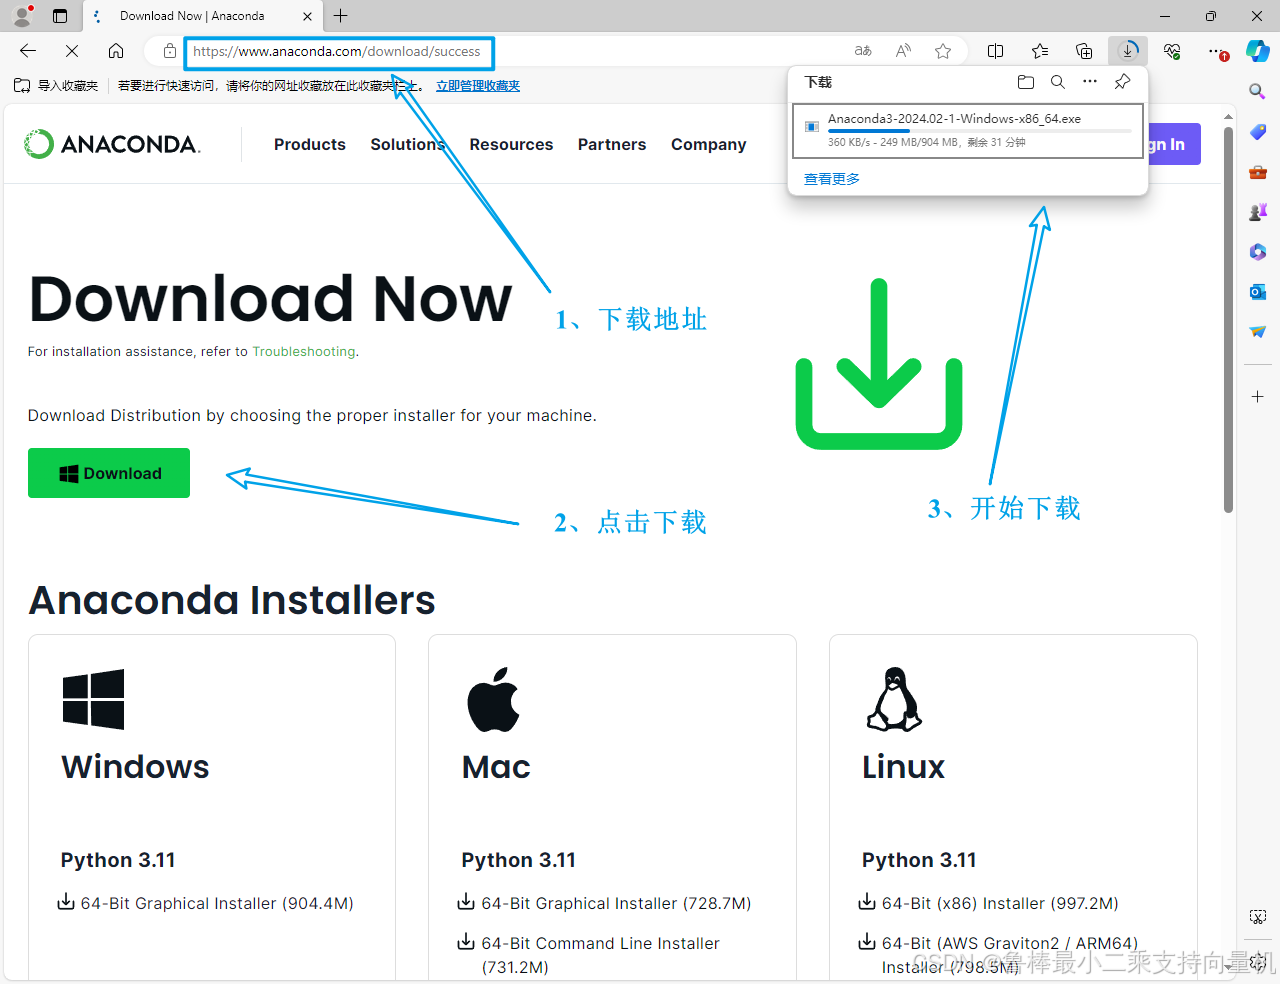Click the page vertical scrollbar
Viewport: 1280px width, 984px height.
click(1228, 320)
